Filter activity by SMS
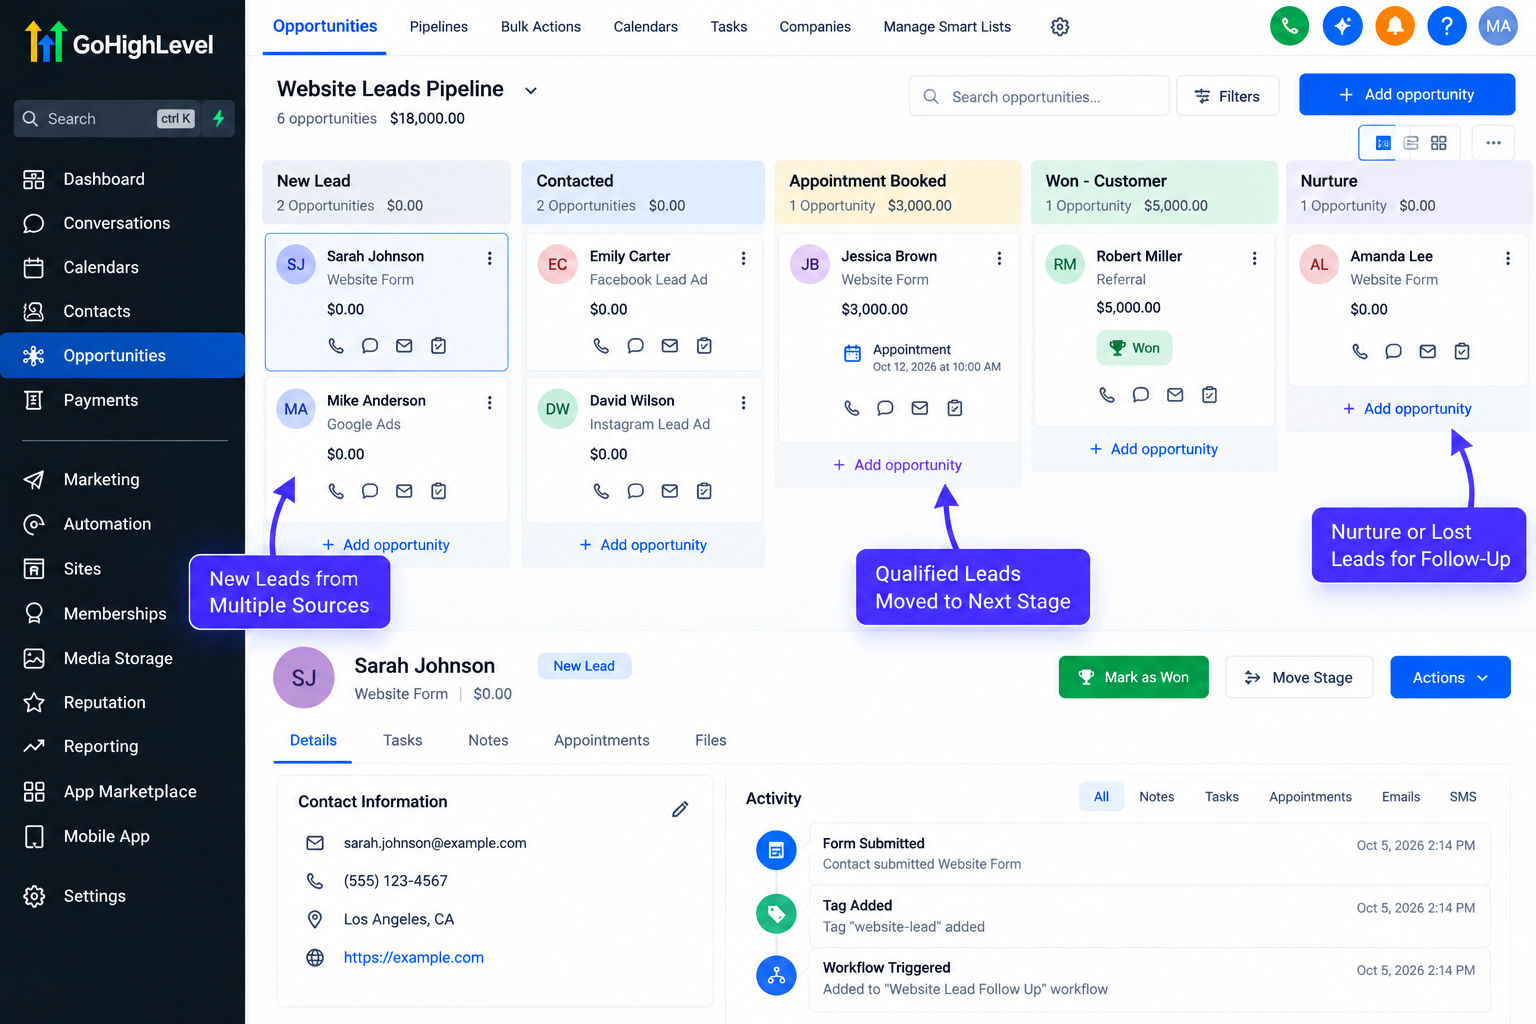The image size is (1536, 1024). click(1463, 797)
